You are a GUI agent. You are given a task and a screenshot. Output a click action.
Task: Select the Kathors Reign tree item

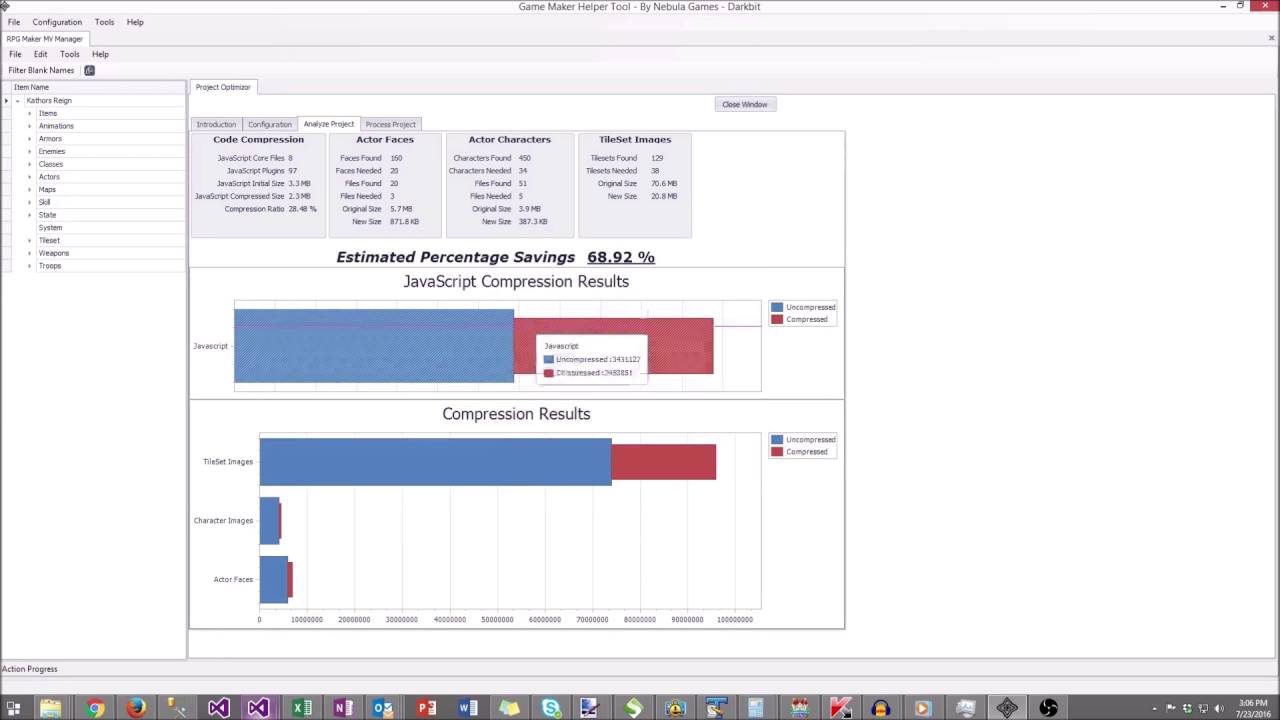pyautogui.click(x=48, y=101)
